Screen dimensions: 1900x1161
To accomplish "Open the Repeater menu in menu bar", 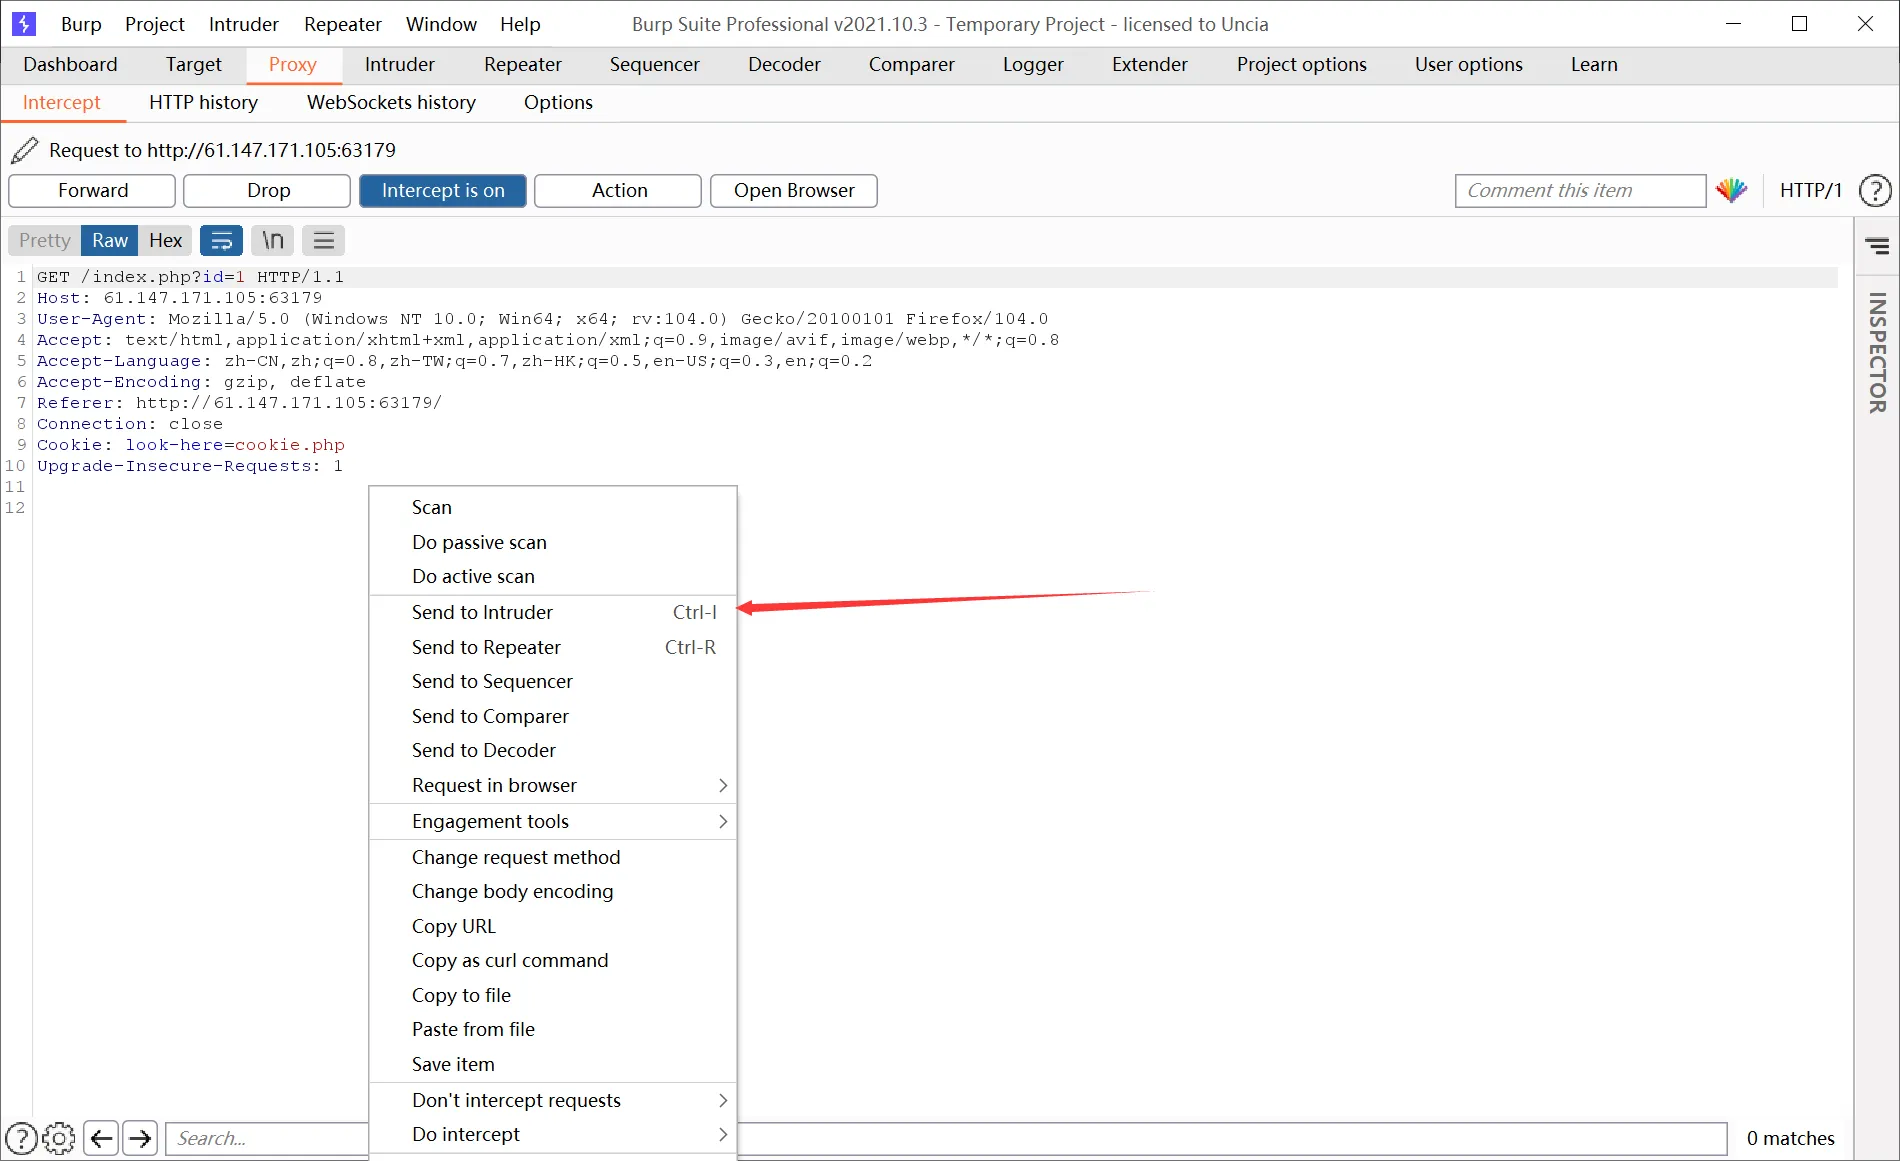I will click(343, 24).
